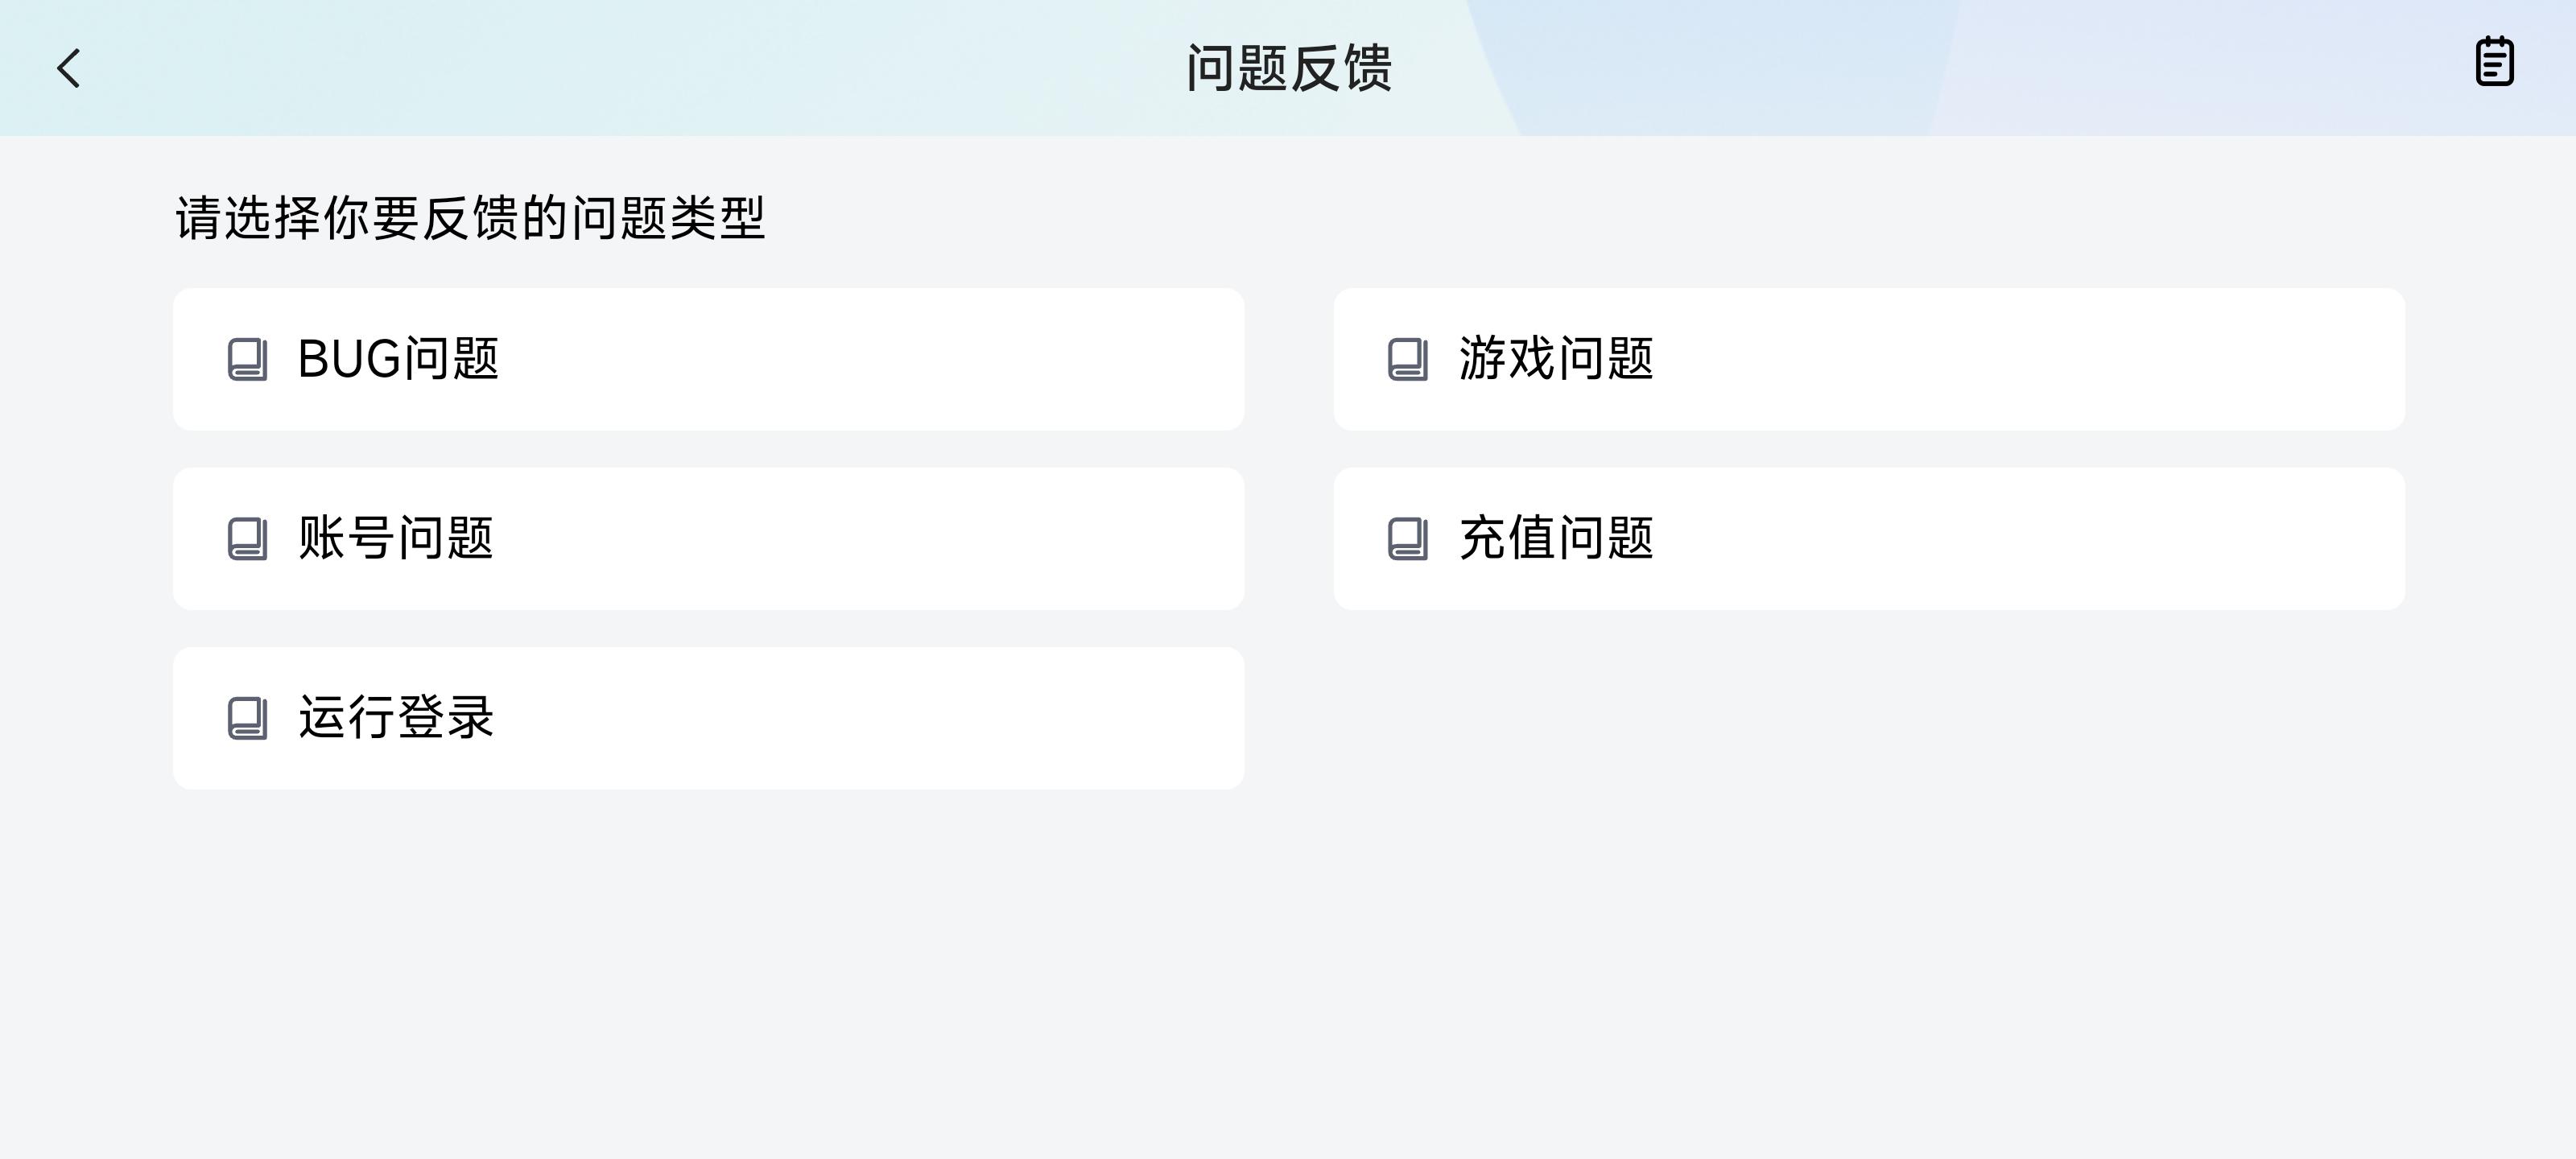Tap the empty area of 游戏问题 card
The image size is (2576, 1159).
pyautogui.click(x=2030, y=359)
